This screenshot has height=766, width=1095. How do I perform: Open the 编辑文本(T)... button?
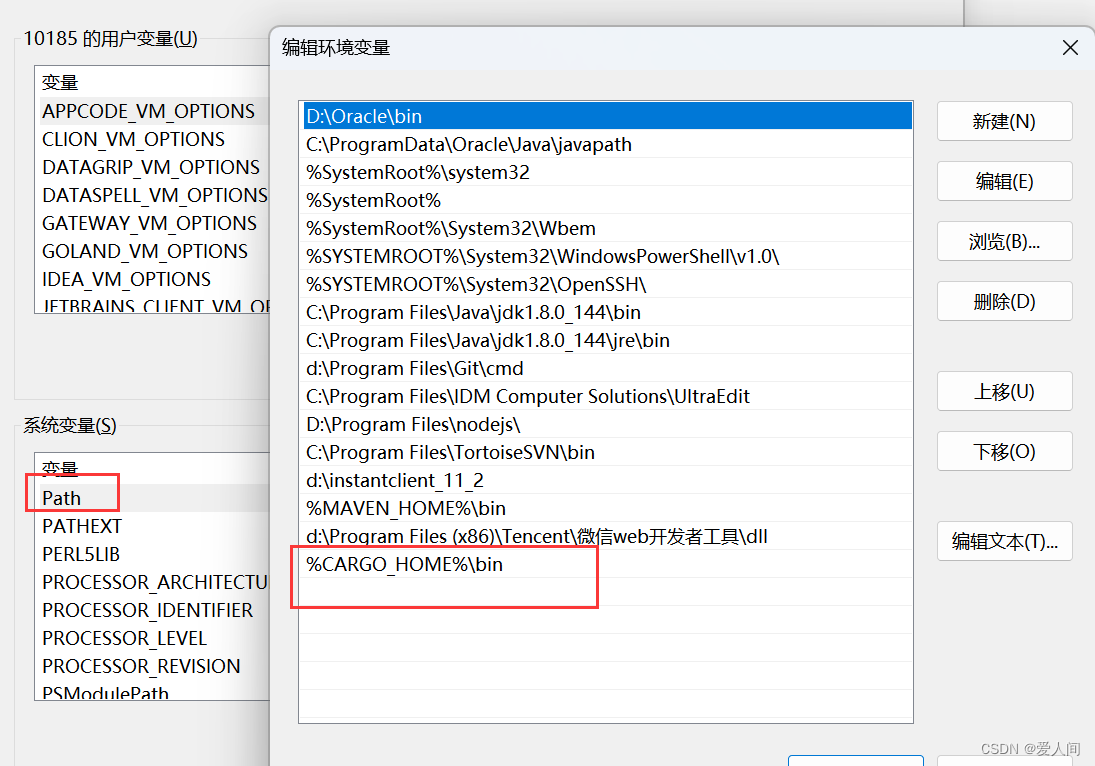(1004, 542)
